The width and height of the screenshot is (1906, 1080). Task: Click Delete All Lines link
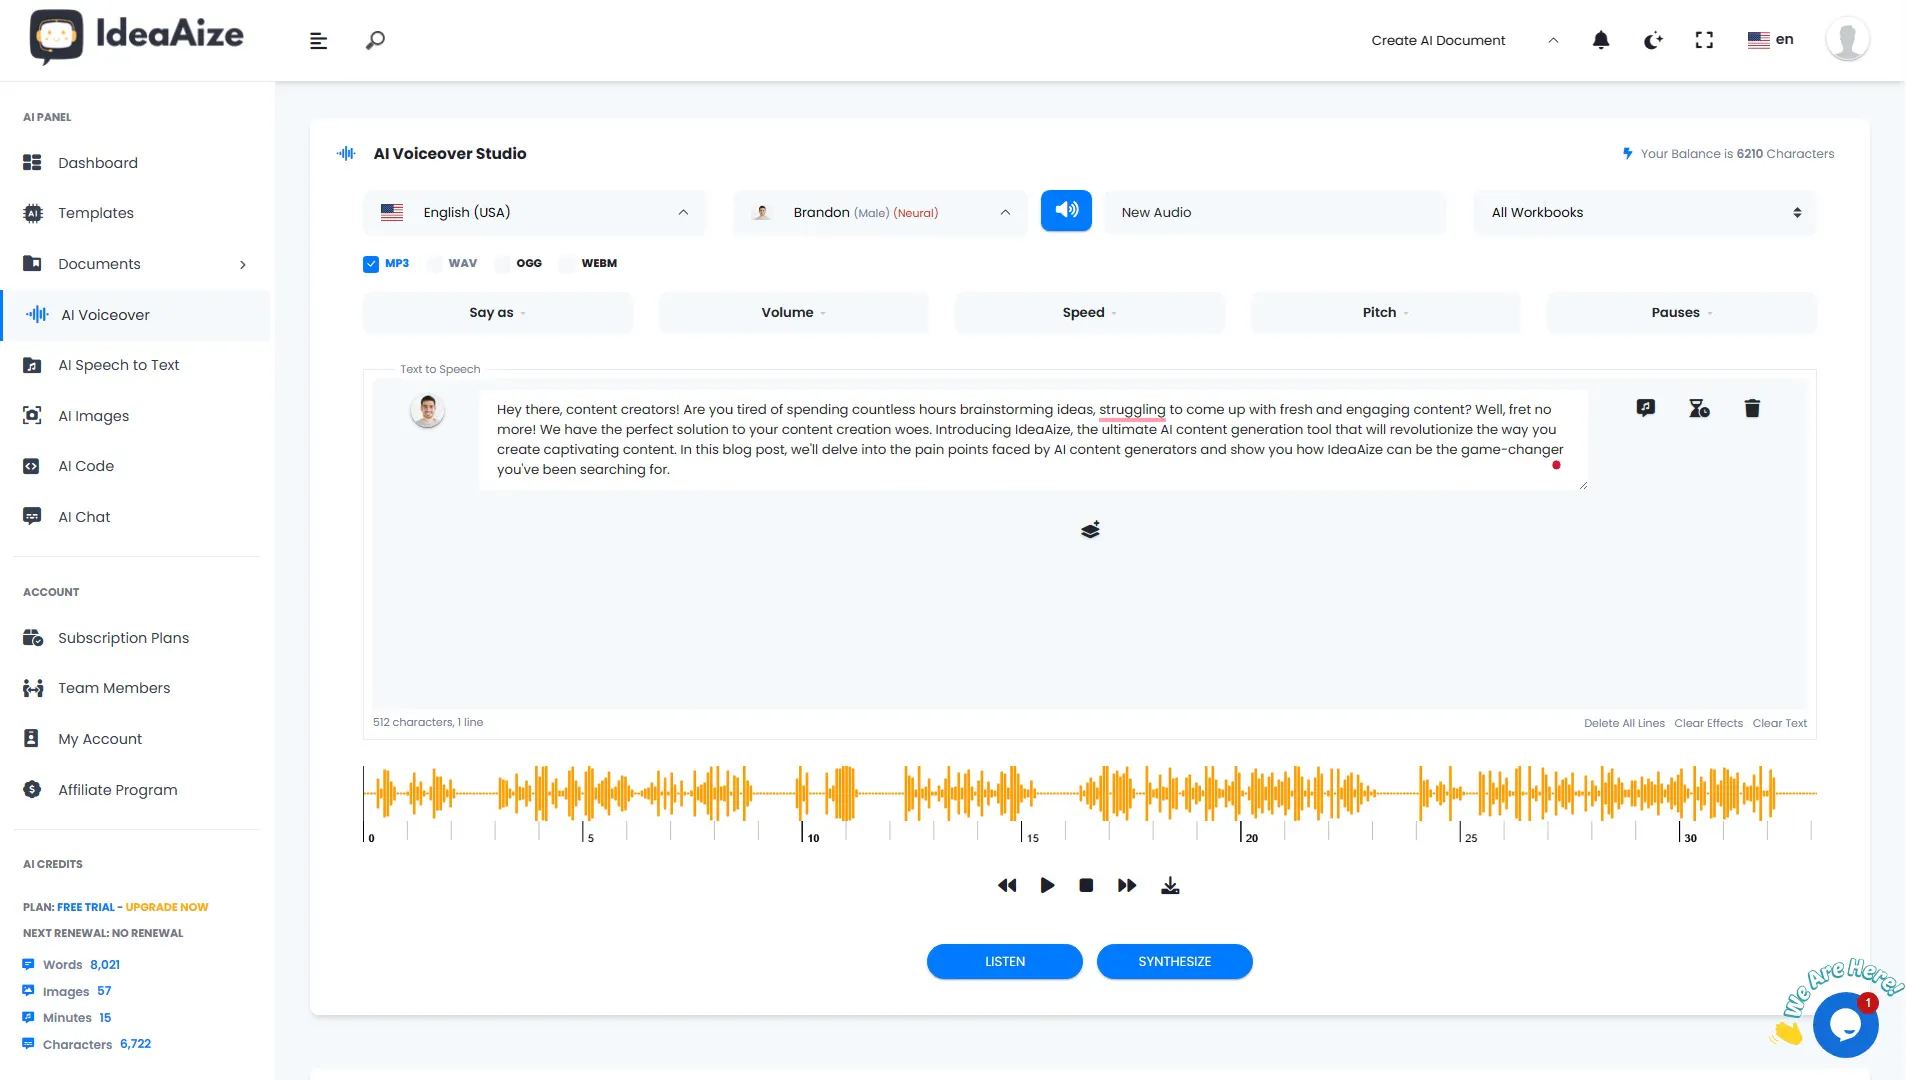pos(1624,723)
